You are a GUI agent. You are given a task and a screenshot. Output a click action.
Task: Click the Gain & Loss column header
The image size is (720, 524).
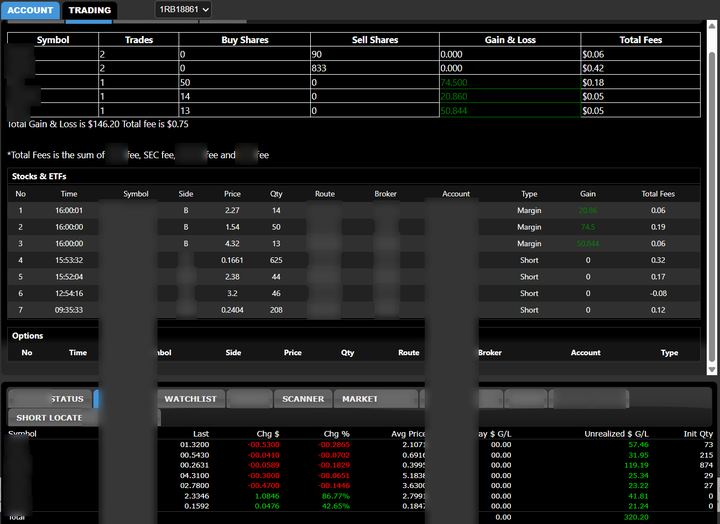(x=510, y=39)
